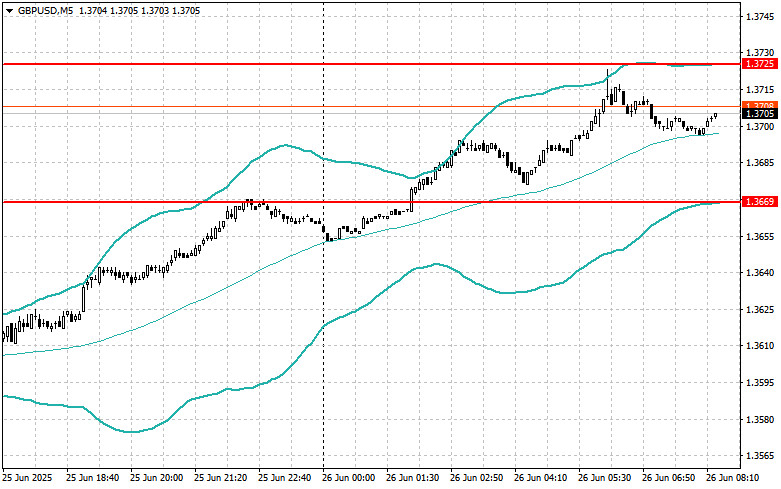Click the 1.3565 price scale value
Viewport: 781px width, 489px height.
(760, 456)
